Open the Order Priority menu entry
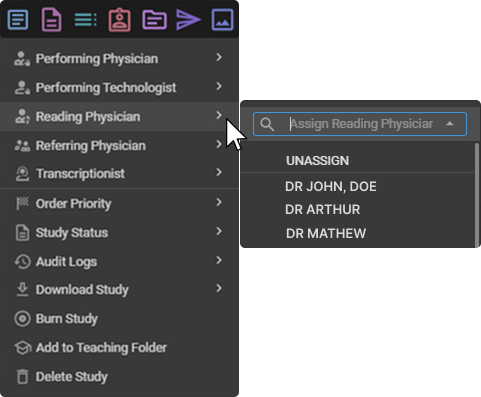The height and width of the screenshot is (397, 481). (x=119, y=203)
